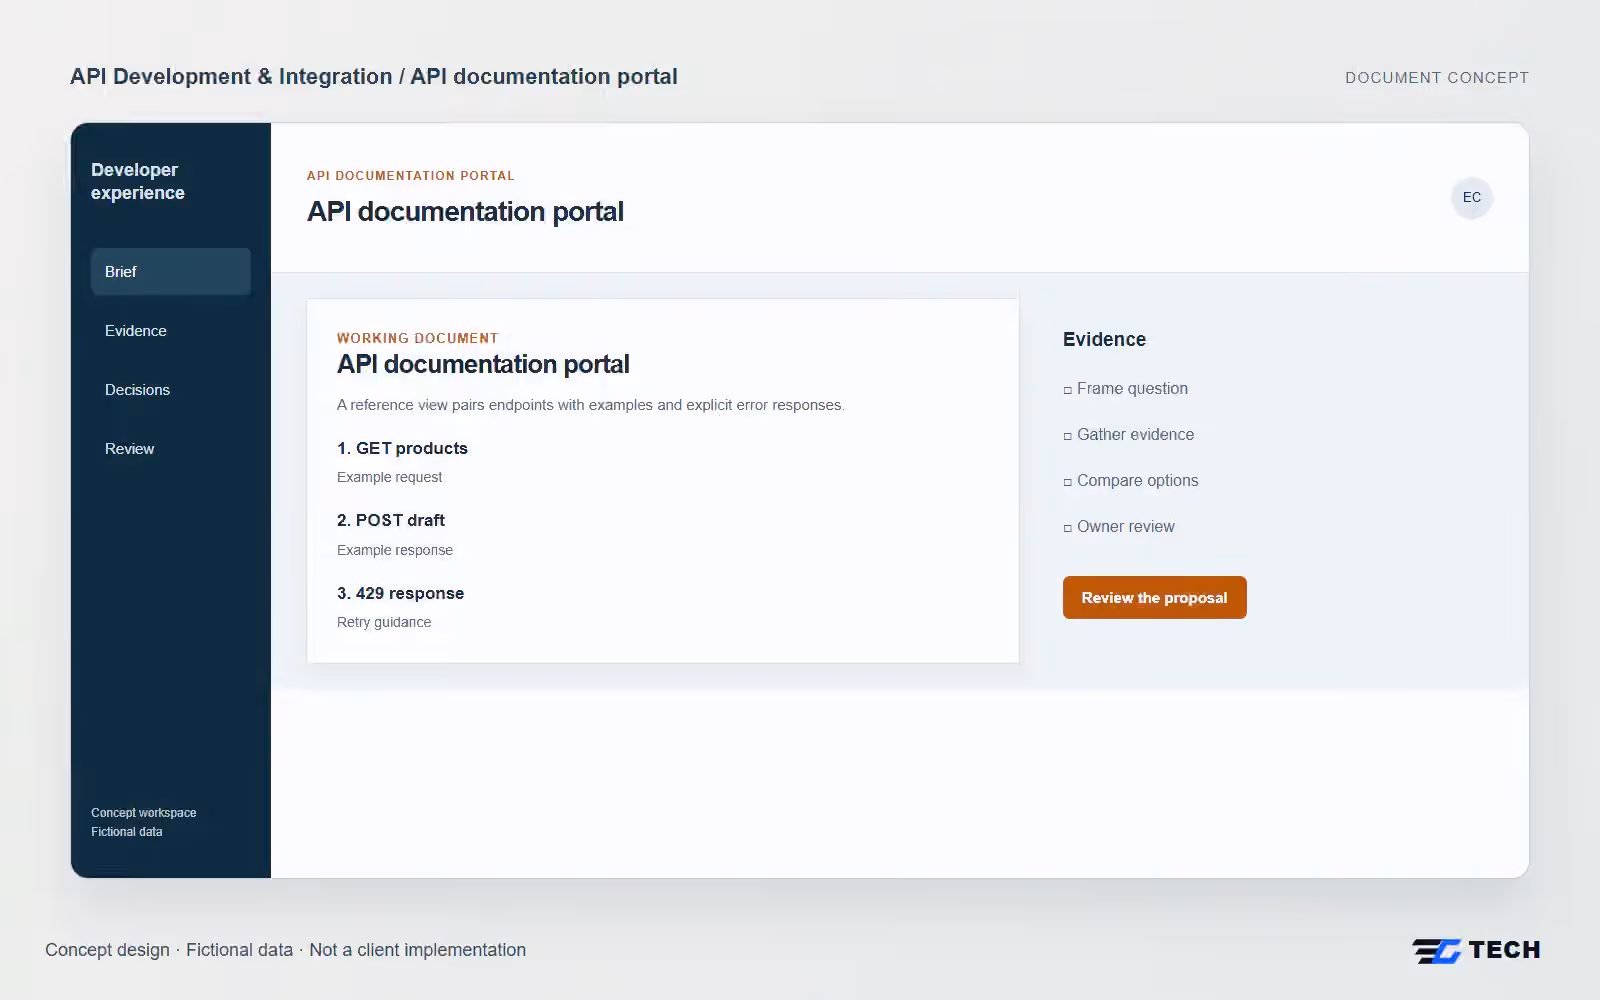This screenshot has height=1000, width=1600.
Task: Click the 'Not a client implementation' footer text
Action: (417, 950)
